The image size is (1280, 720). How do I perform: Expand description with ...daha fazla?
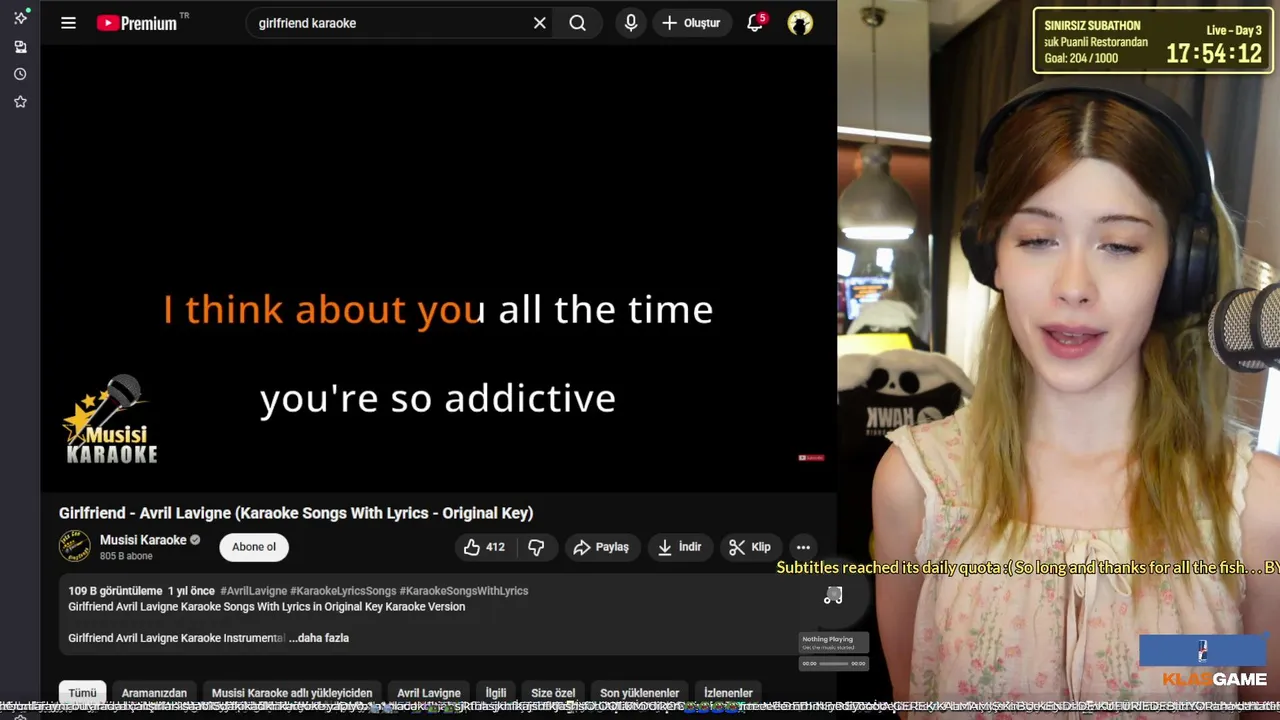click(319, 638)
